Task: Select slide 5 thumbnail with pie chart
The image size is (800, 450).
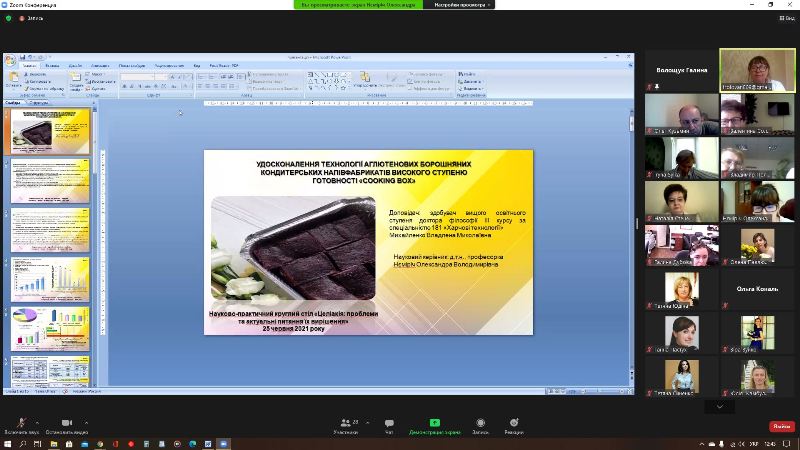Action: 50,329
